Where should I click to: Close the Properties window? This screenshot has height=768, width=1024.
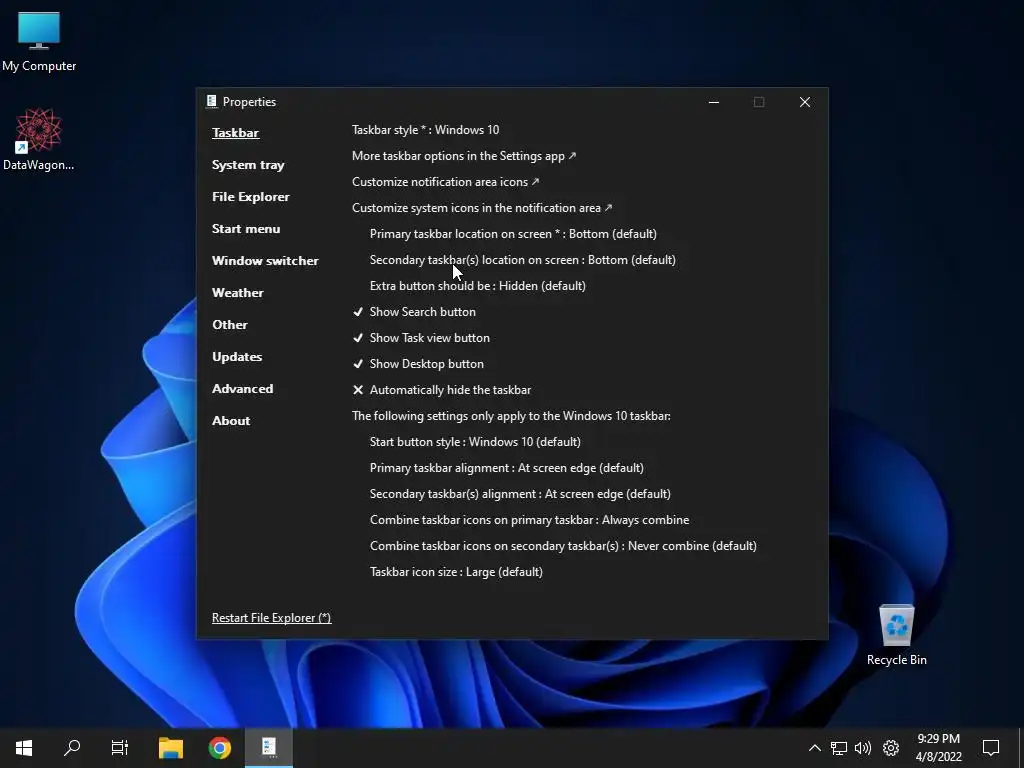(805, 102)
